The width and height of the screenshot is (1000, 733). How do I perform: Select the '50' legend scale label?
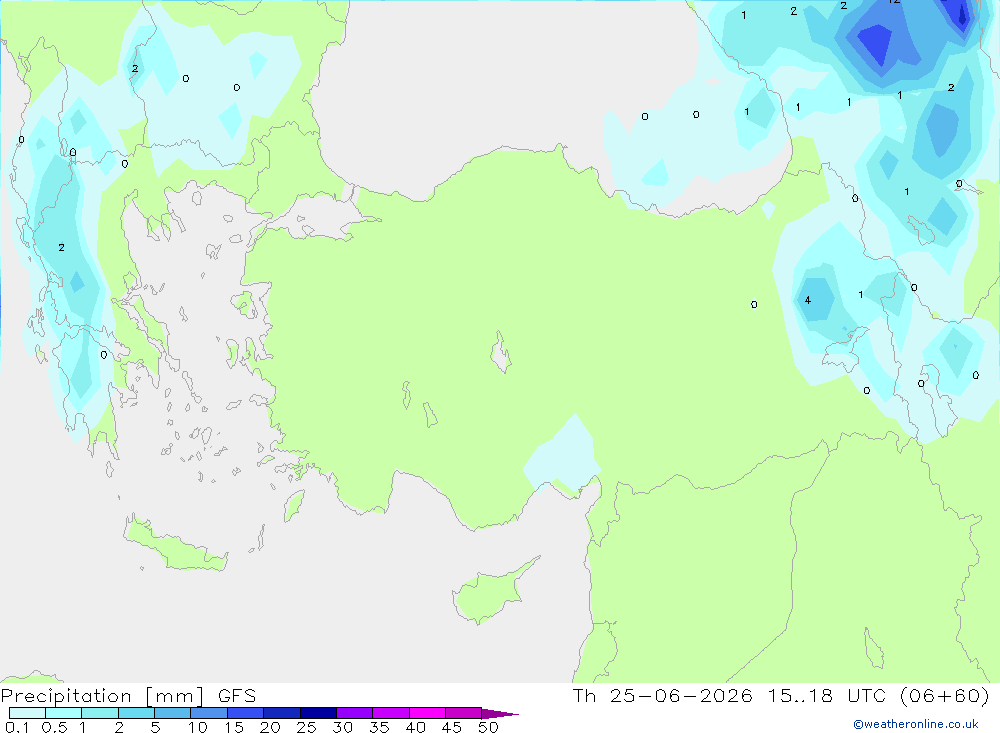(488, 727)
